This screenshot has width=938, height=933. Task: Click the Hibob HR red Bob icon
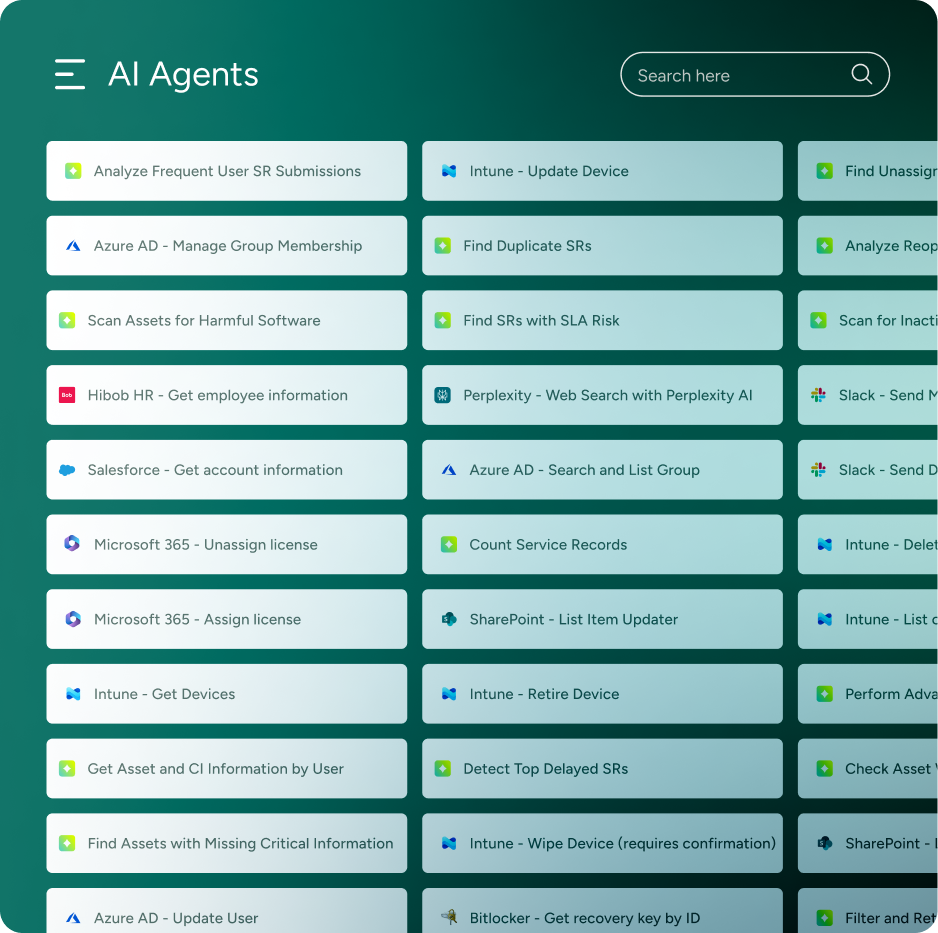point(67,395)
